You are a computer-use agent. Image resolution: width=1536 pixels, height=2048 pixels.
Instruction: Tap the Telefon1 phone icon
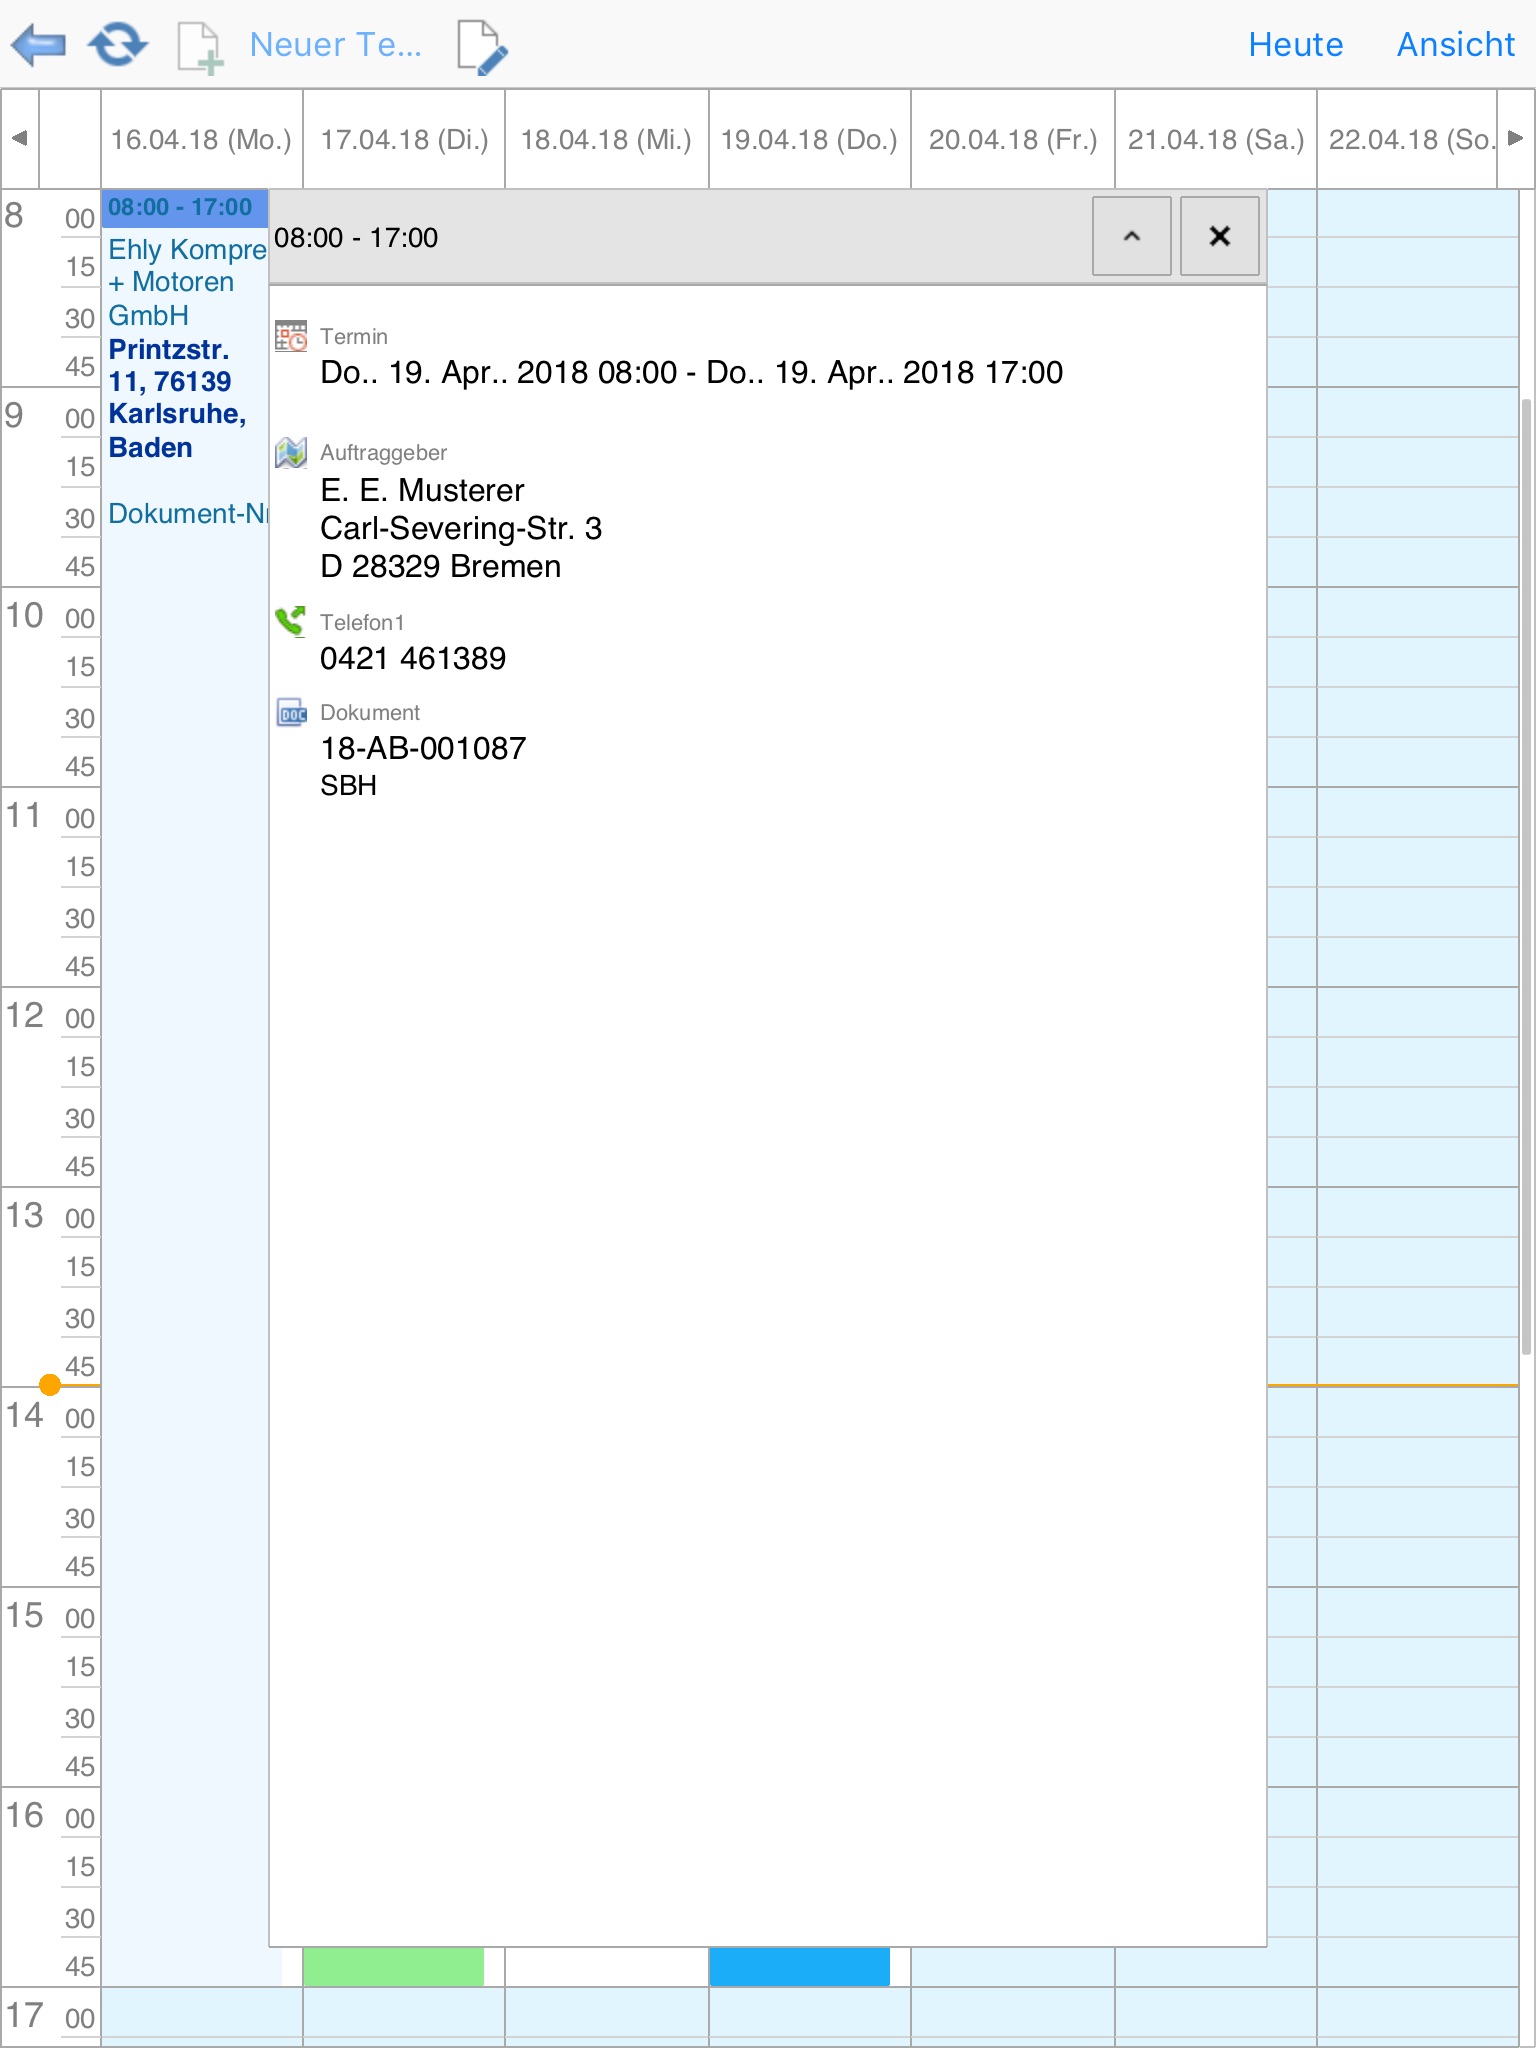point(290,621)
